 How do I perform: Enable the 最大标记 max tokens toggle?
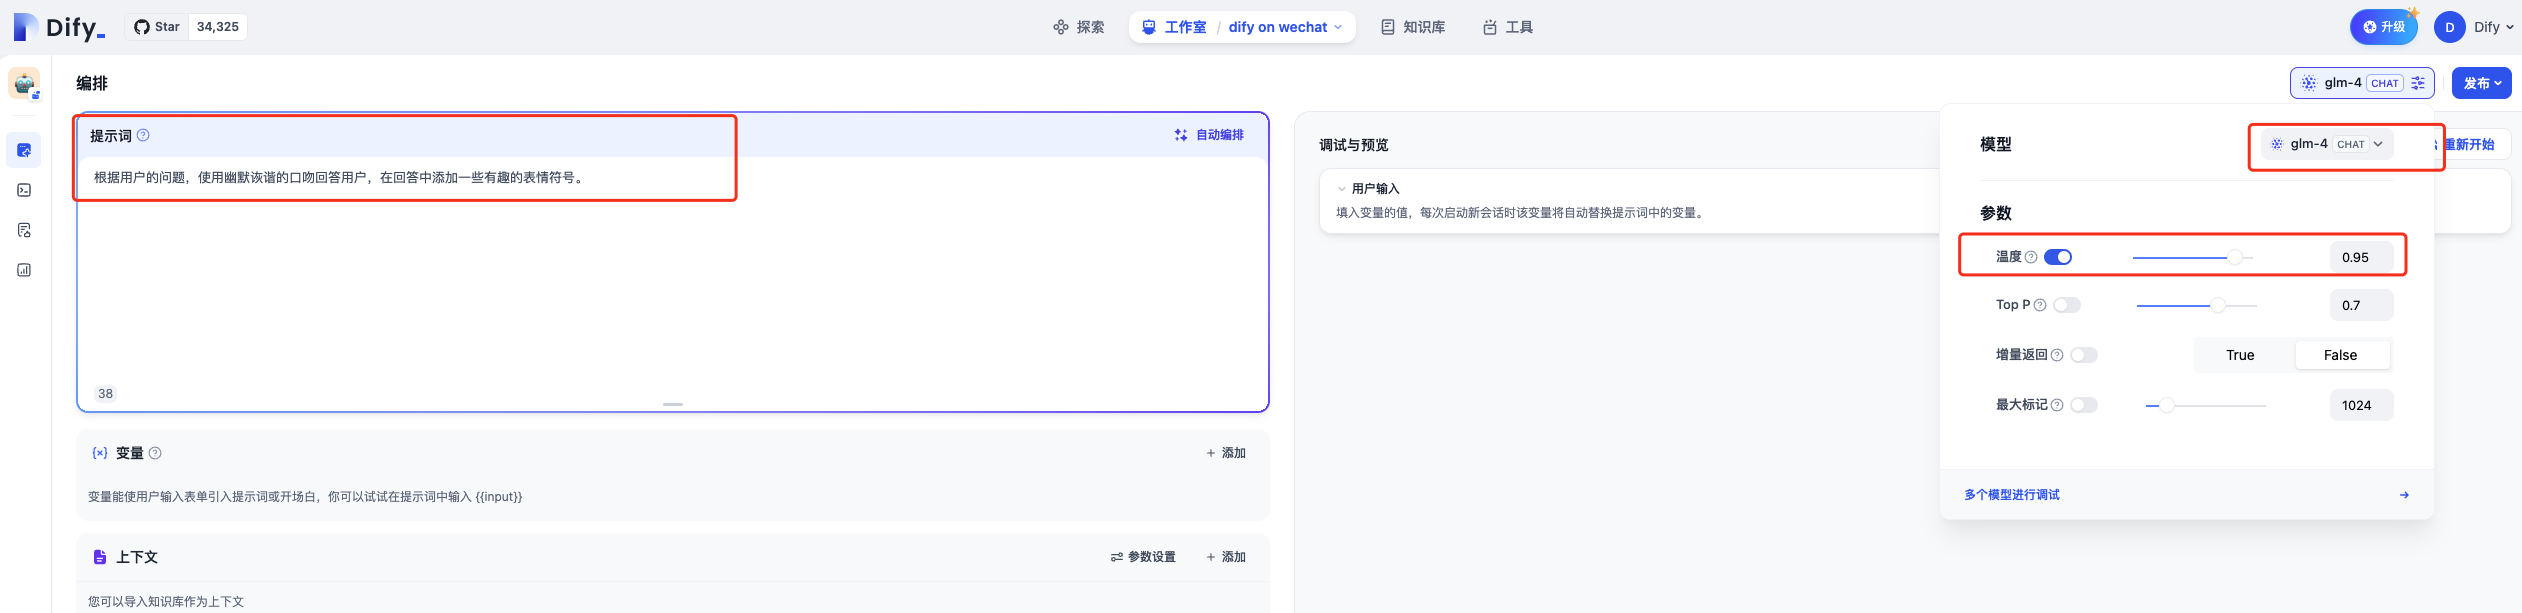point(2084,405)
